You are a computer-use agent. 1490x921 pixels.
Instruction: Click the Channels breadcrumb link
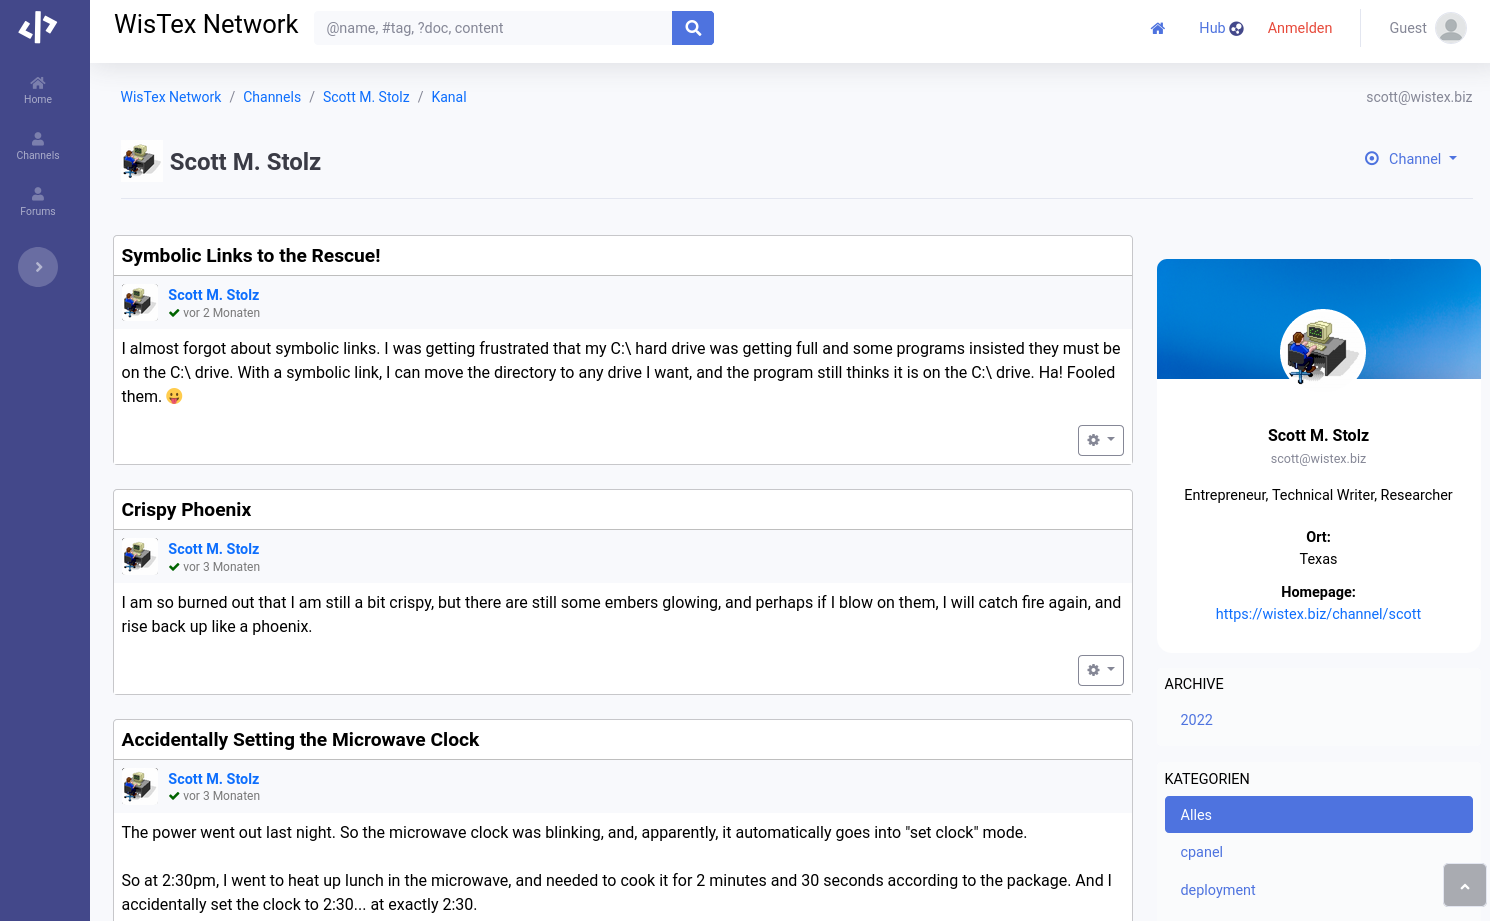pyautogui.click(x=271, y=97)
